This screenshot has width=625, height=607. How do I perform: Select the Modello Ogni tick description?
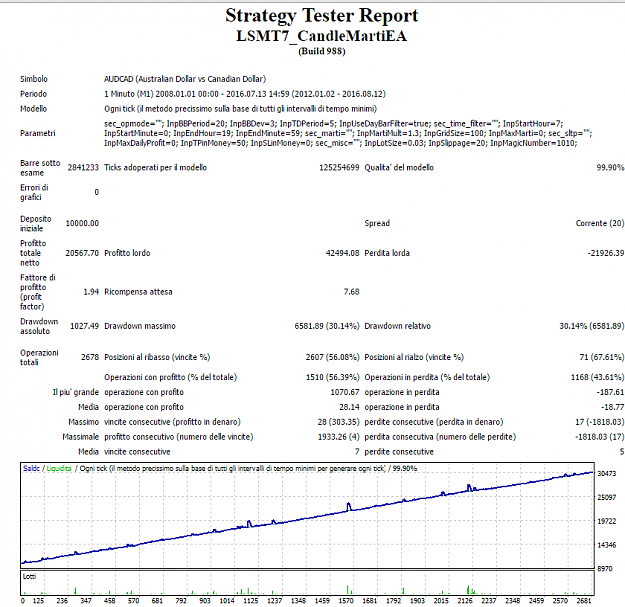click(240, 109)
